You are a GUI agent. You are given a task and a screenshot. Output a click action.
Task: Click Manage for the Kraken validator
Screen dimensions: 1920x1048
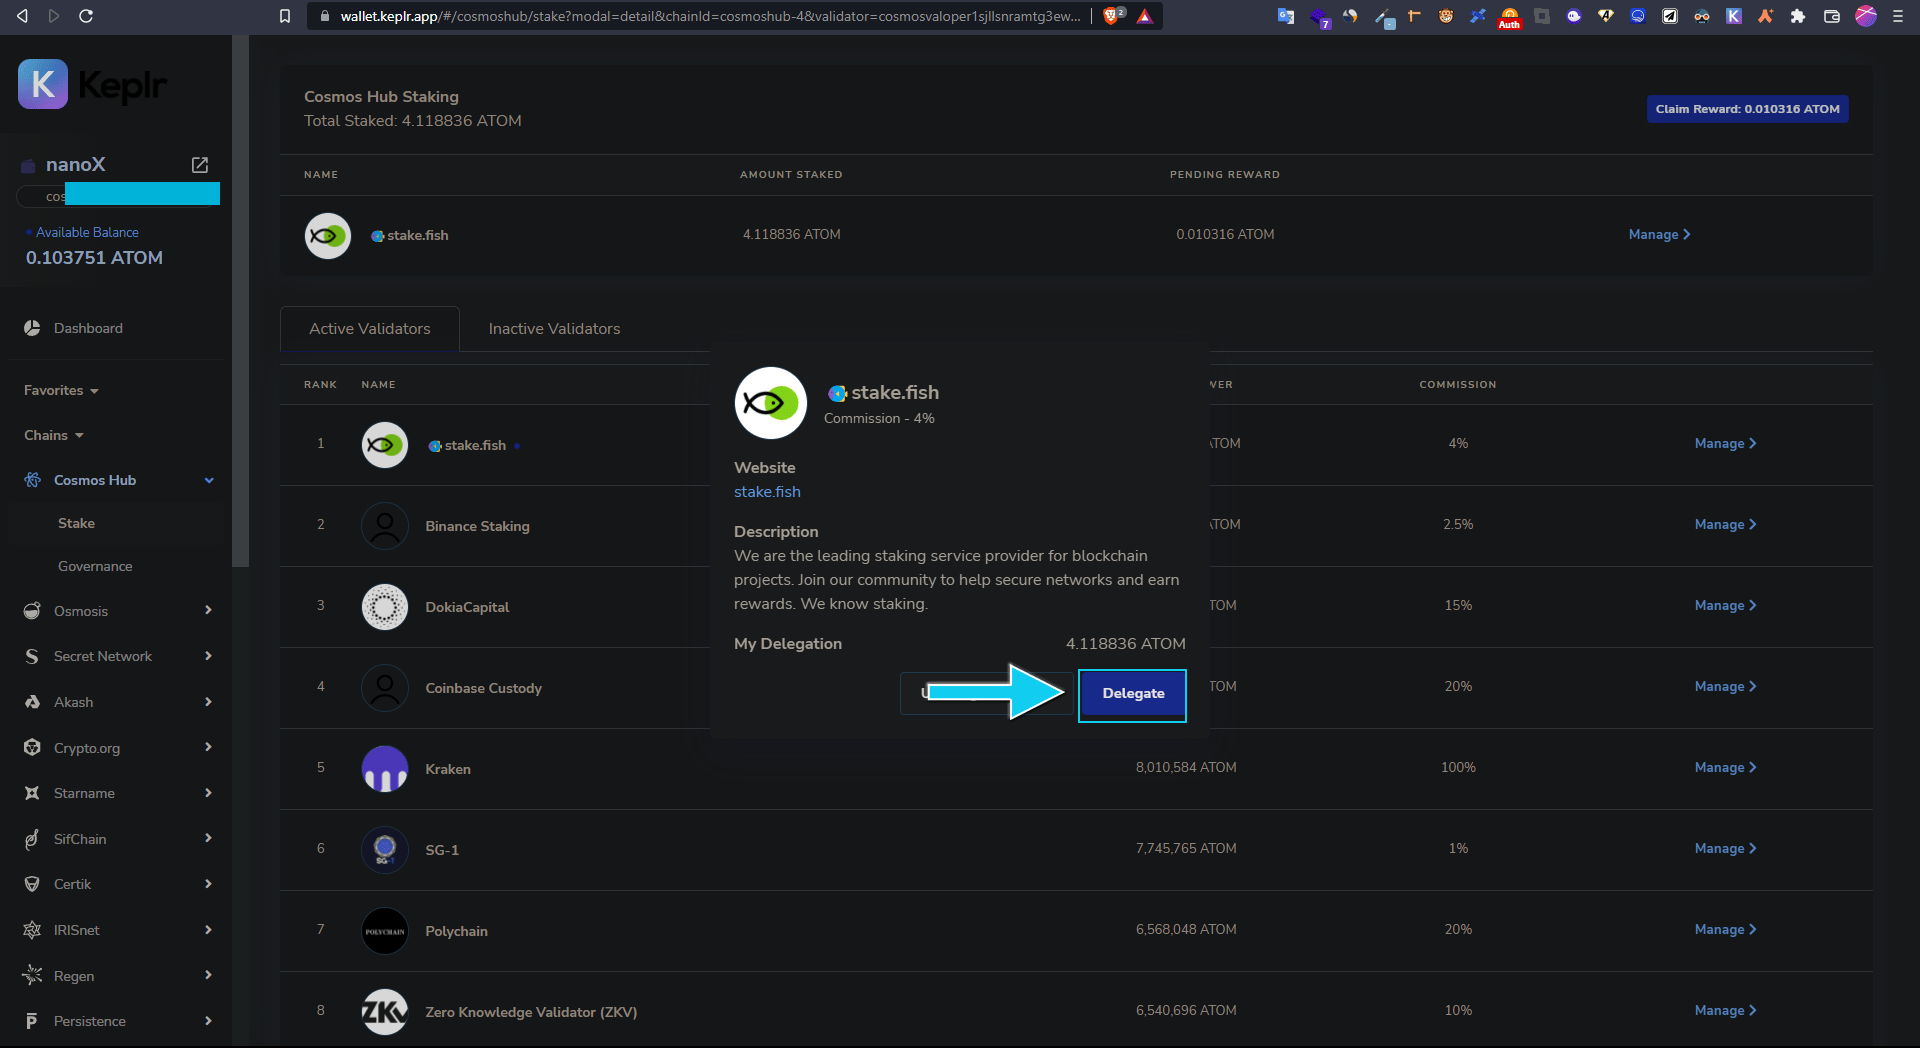coord(1725,768)
